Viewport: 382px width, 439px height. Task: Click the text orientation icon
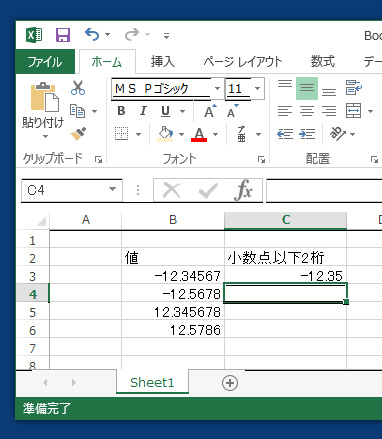click(x=338, y=134)
